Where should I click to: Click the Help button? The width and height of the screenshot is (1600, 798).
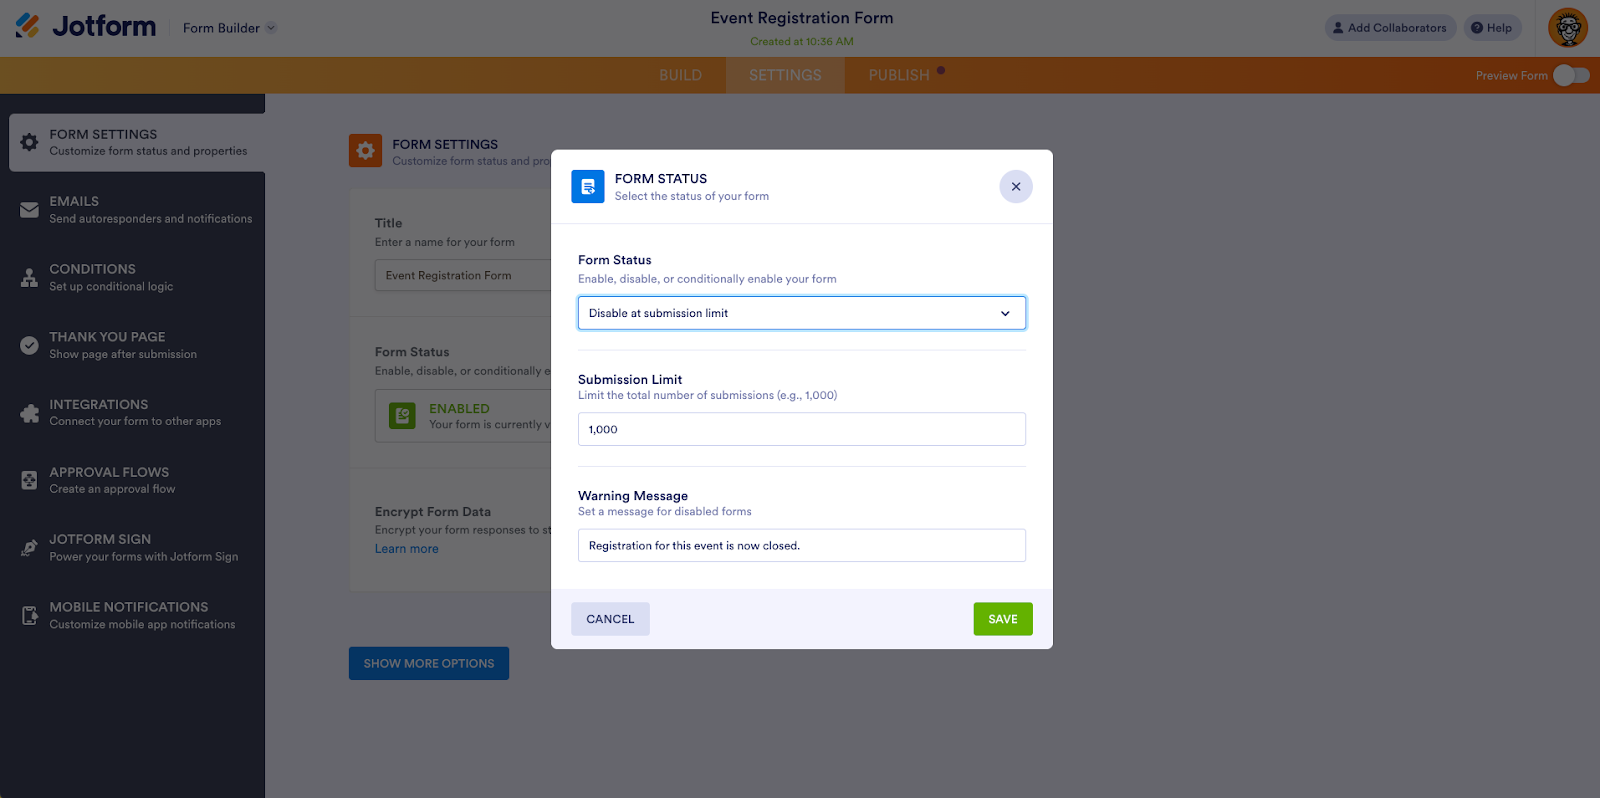[x=1492, y=28]
